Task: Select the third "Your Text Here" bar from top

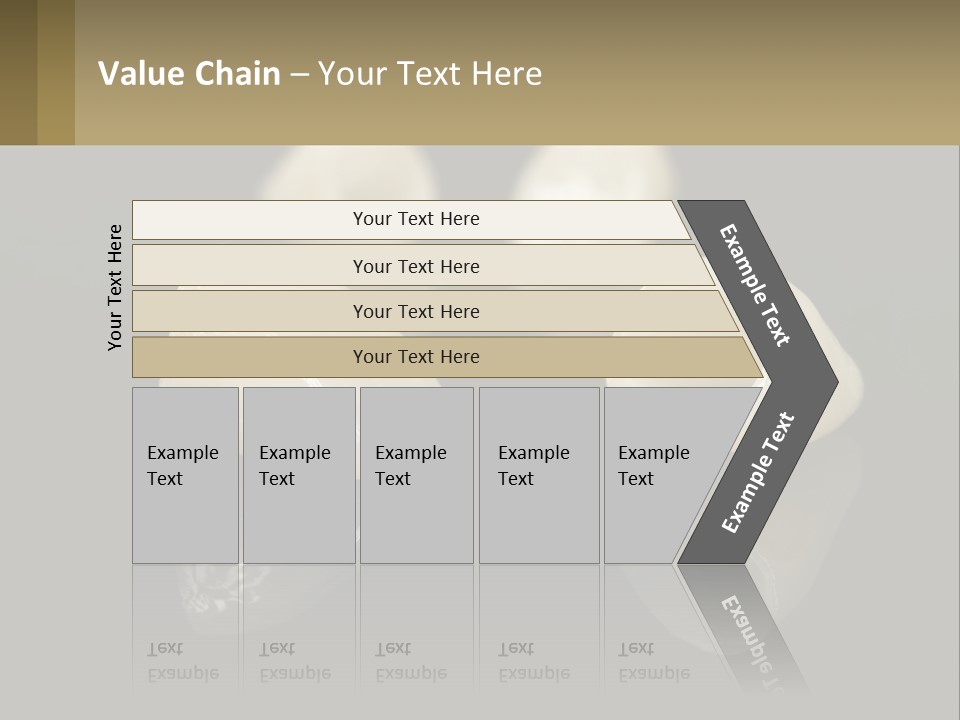Action: pyautogui.click(x=416, y=311)
